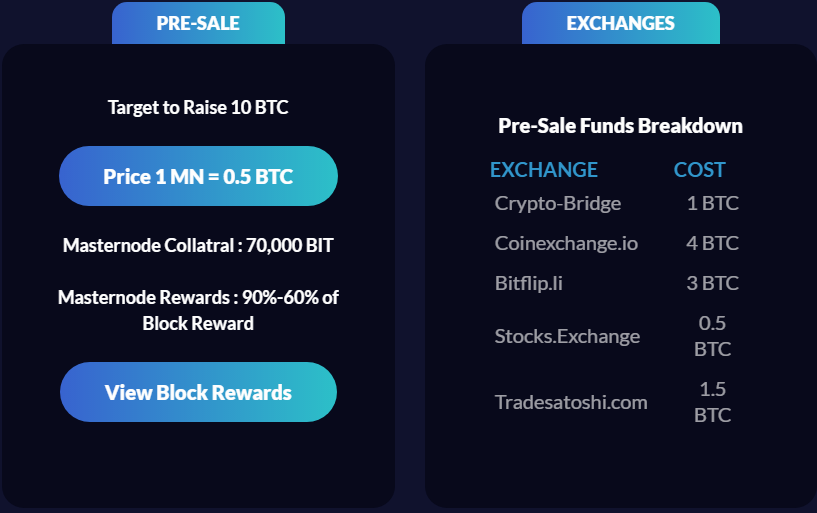This screenshot has height=513, width=817.
Task: Click the EXCHANGE column header
Action: [x=543, y=170]
